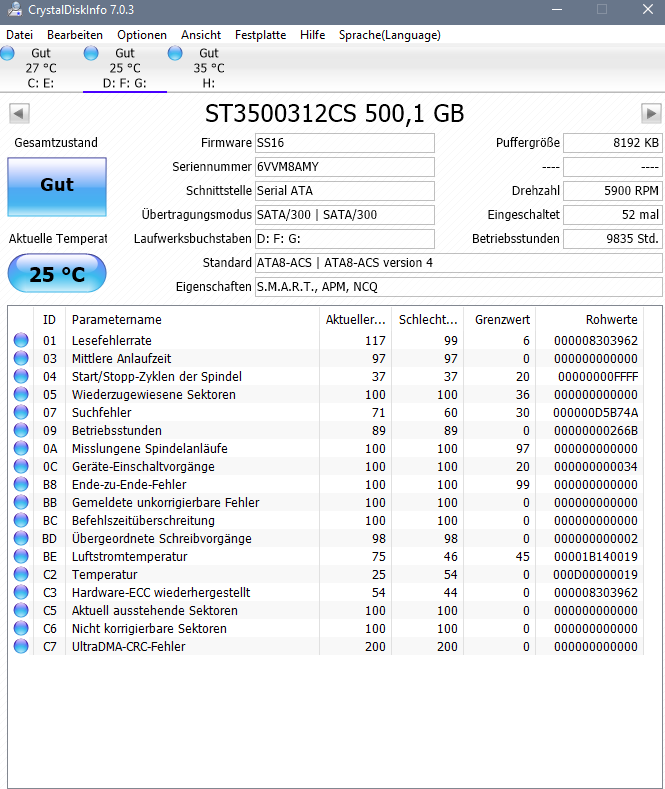Click the Puffergröße field 8192 KB
The height and width of the screenshot is (789, 665).
click(x=613, y=143)
